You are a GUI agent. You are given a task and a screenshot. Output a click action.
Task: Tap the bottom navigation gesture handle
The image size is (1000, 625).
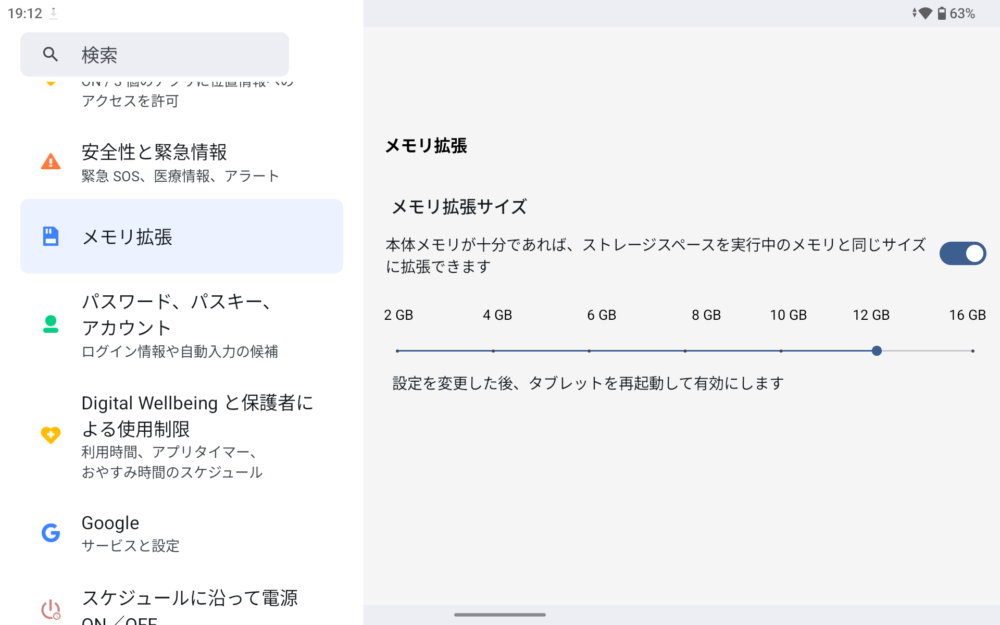(x=500, y=614)
